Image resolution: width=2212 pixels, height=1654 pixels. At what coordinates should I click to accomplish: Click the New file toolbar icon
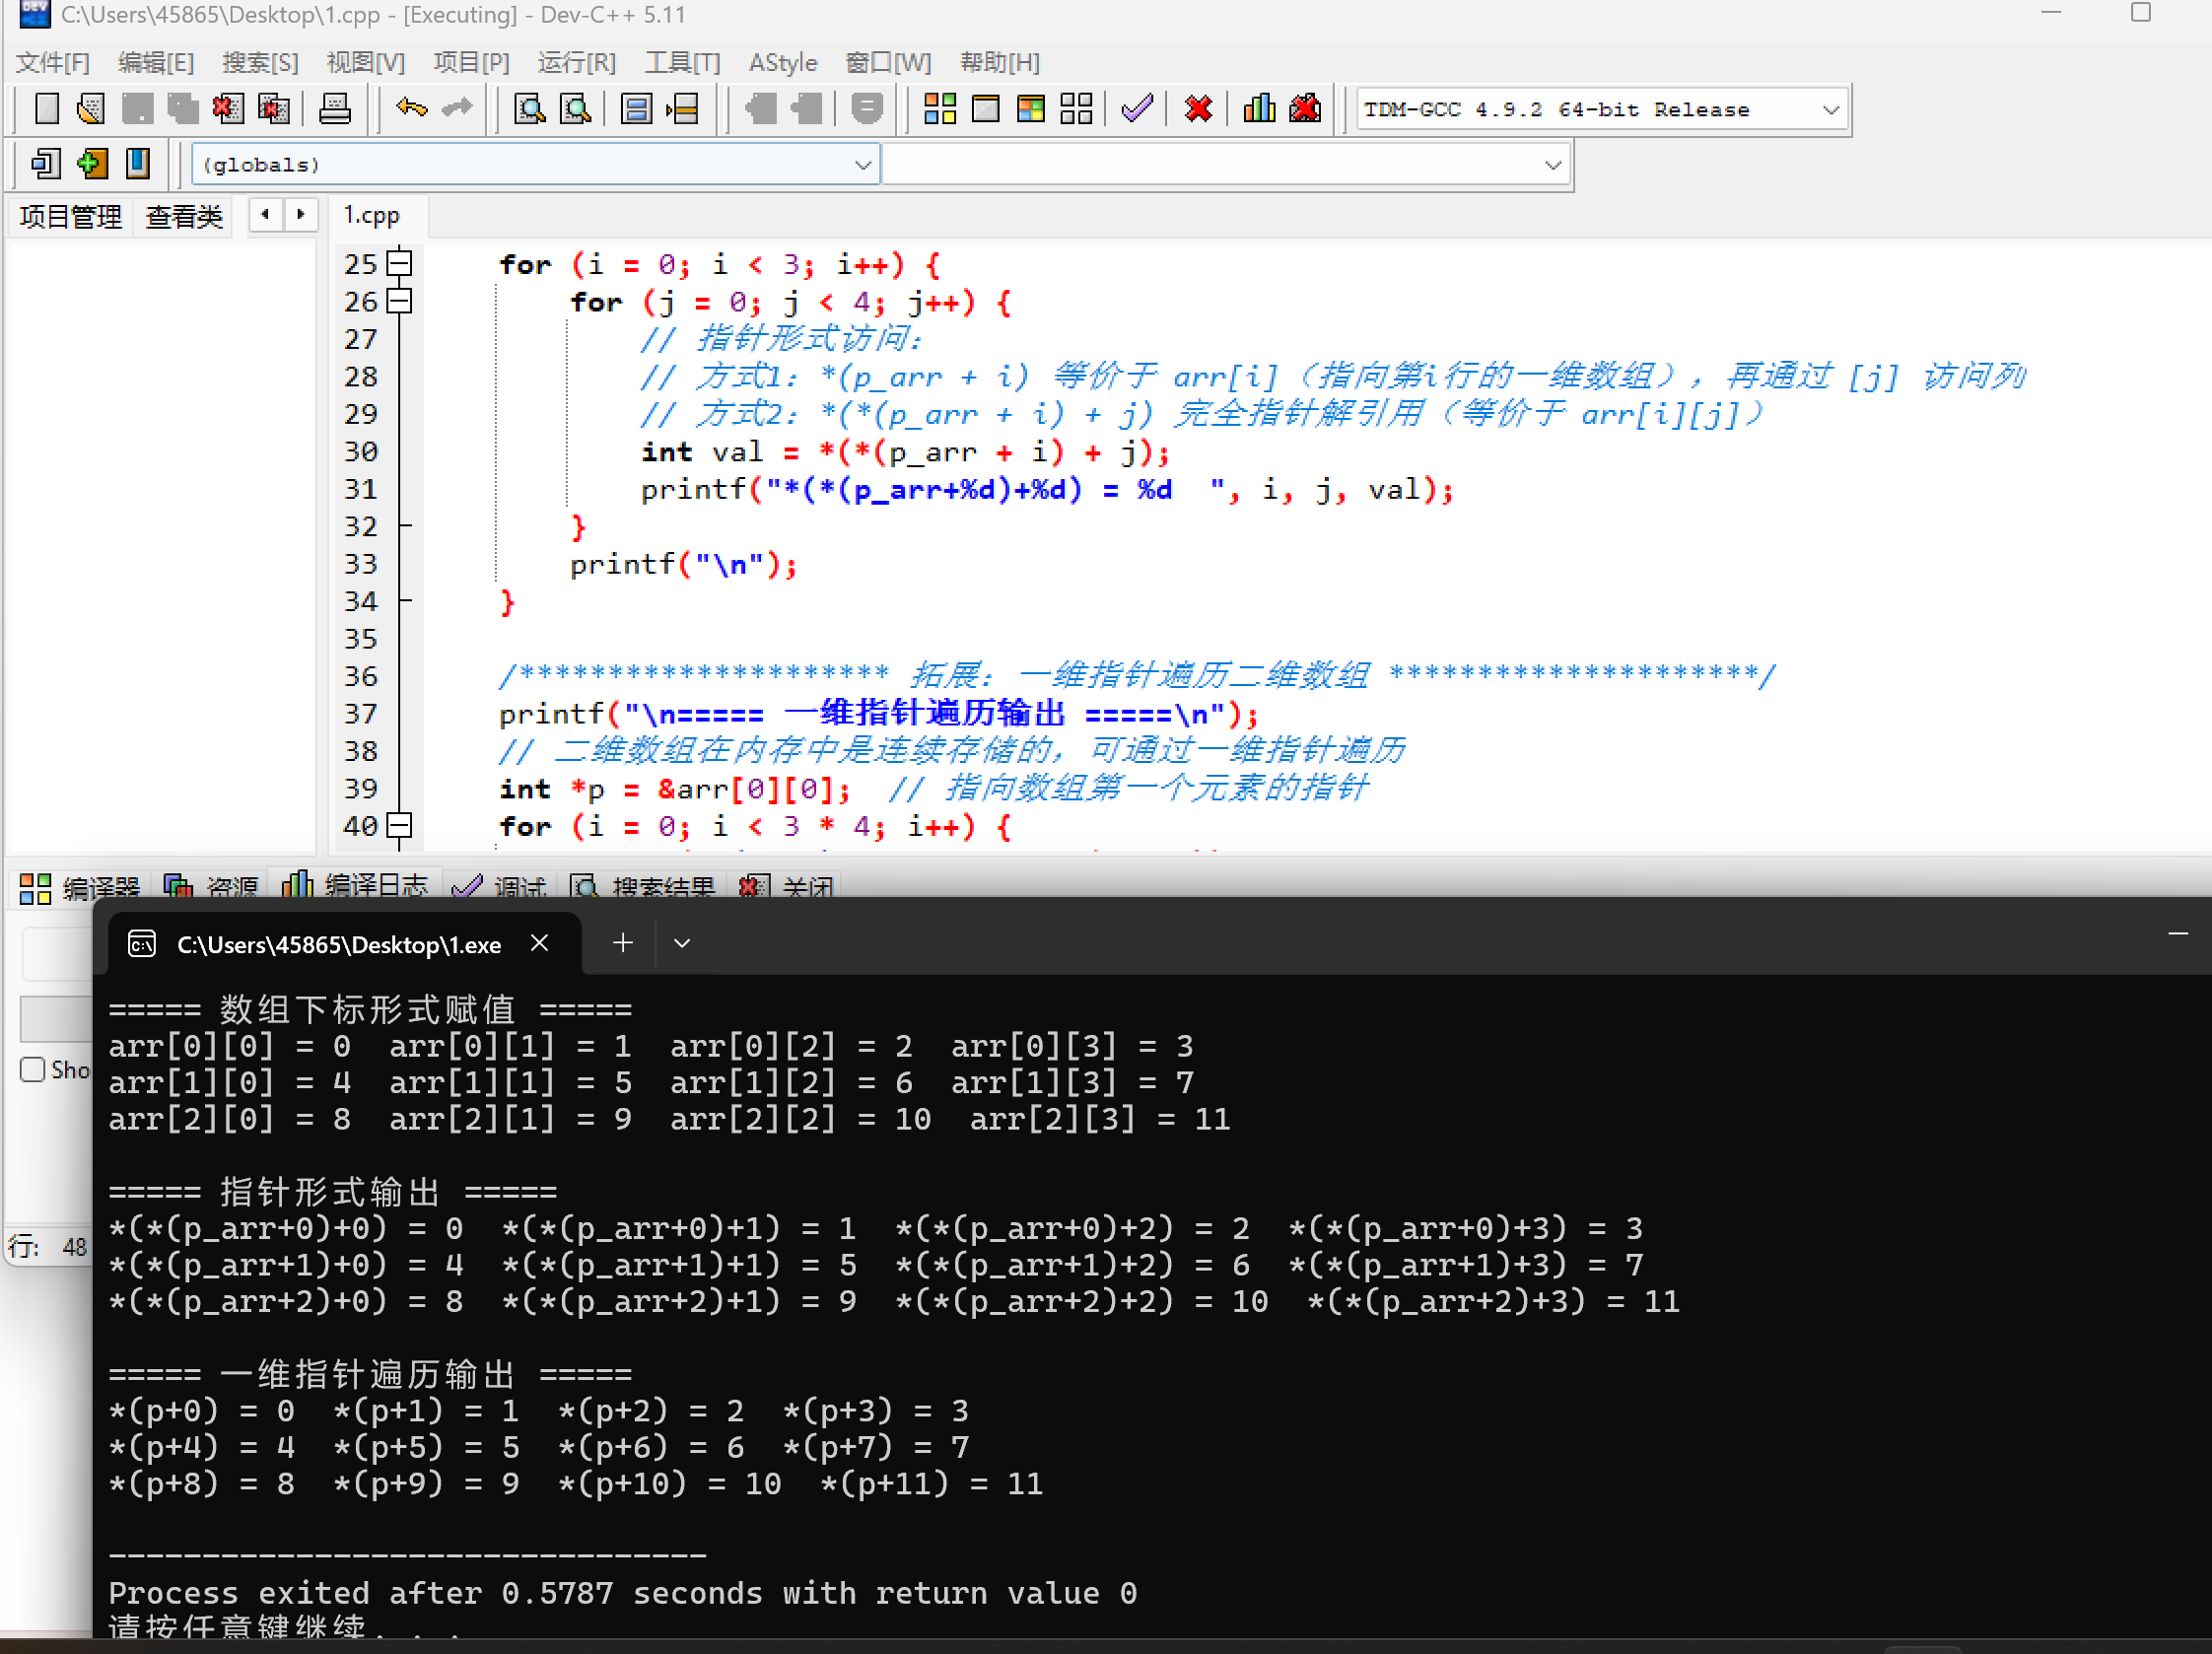click(x=46, y=108)
